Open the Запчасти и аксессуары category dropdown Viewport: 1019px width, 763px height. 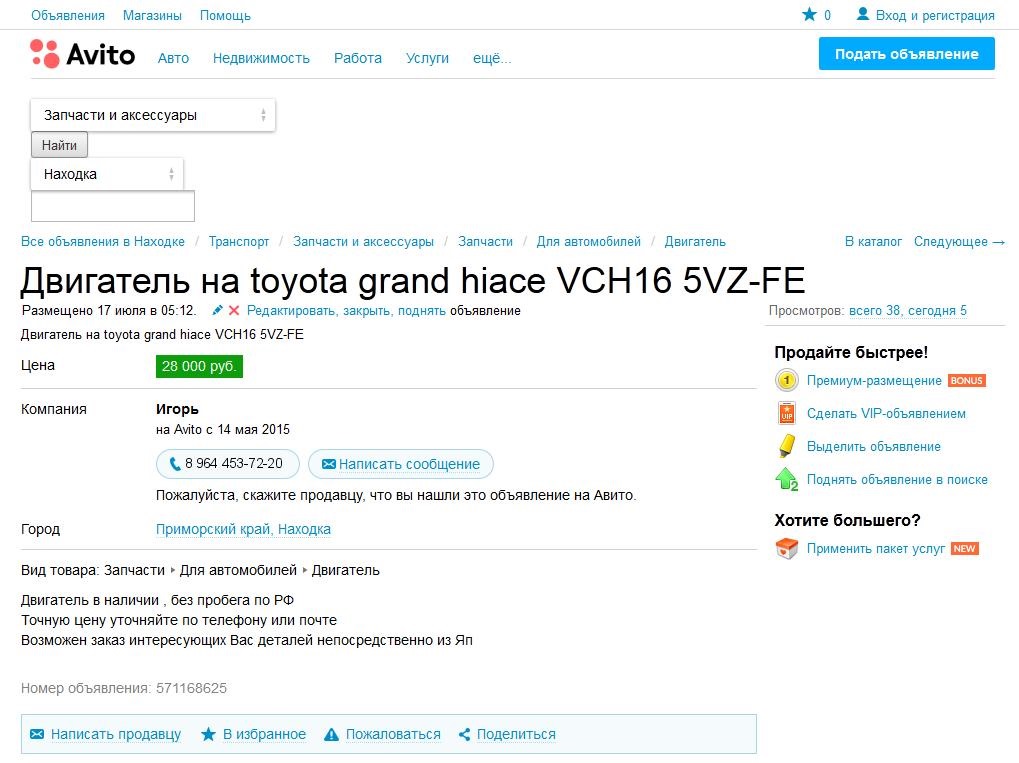(x=153, y=115)
